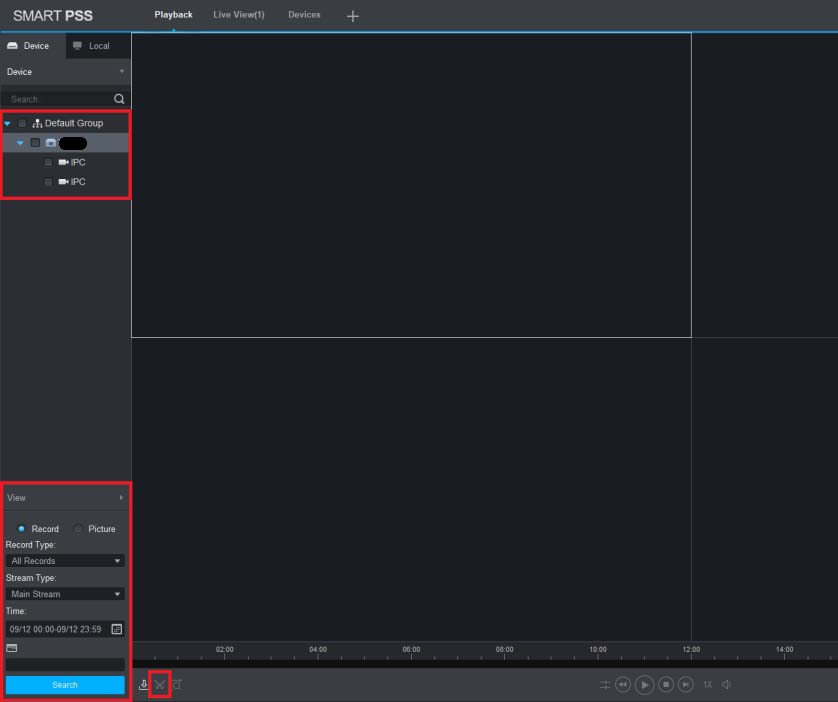Expand the View panel arrow
Image resolution: width=838 pixels, height=702 pixels.
click(x=121, y=497)
